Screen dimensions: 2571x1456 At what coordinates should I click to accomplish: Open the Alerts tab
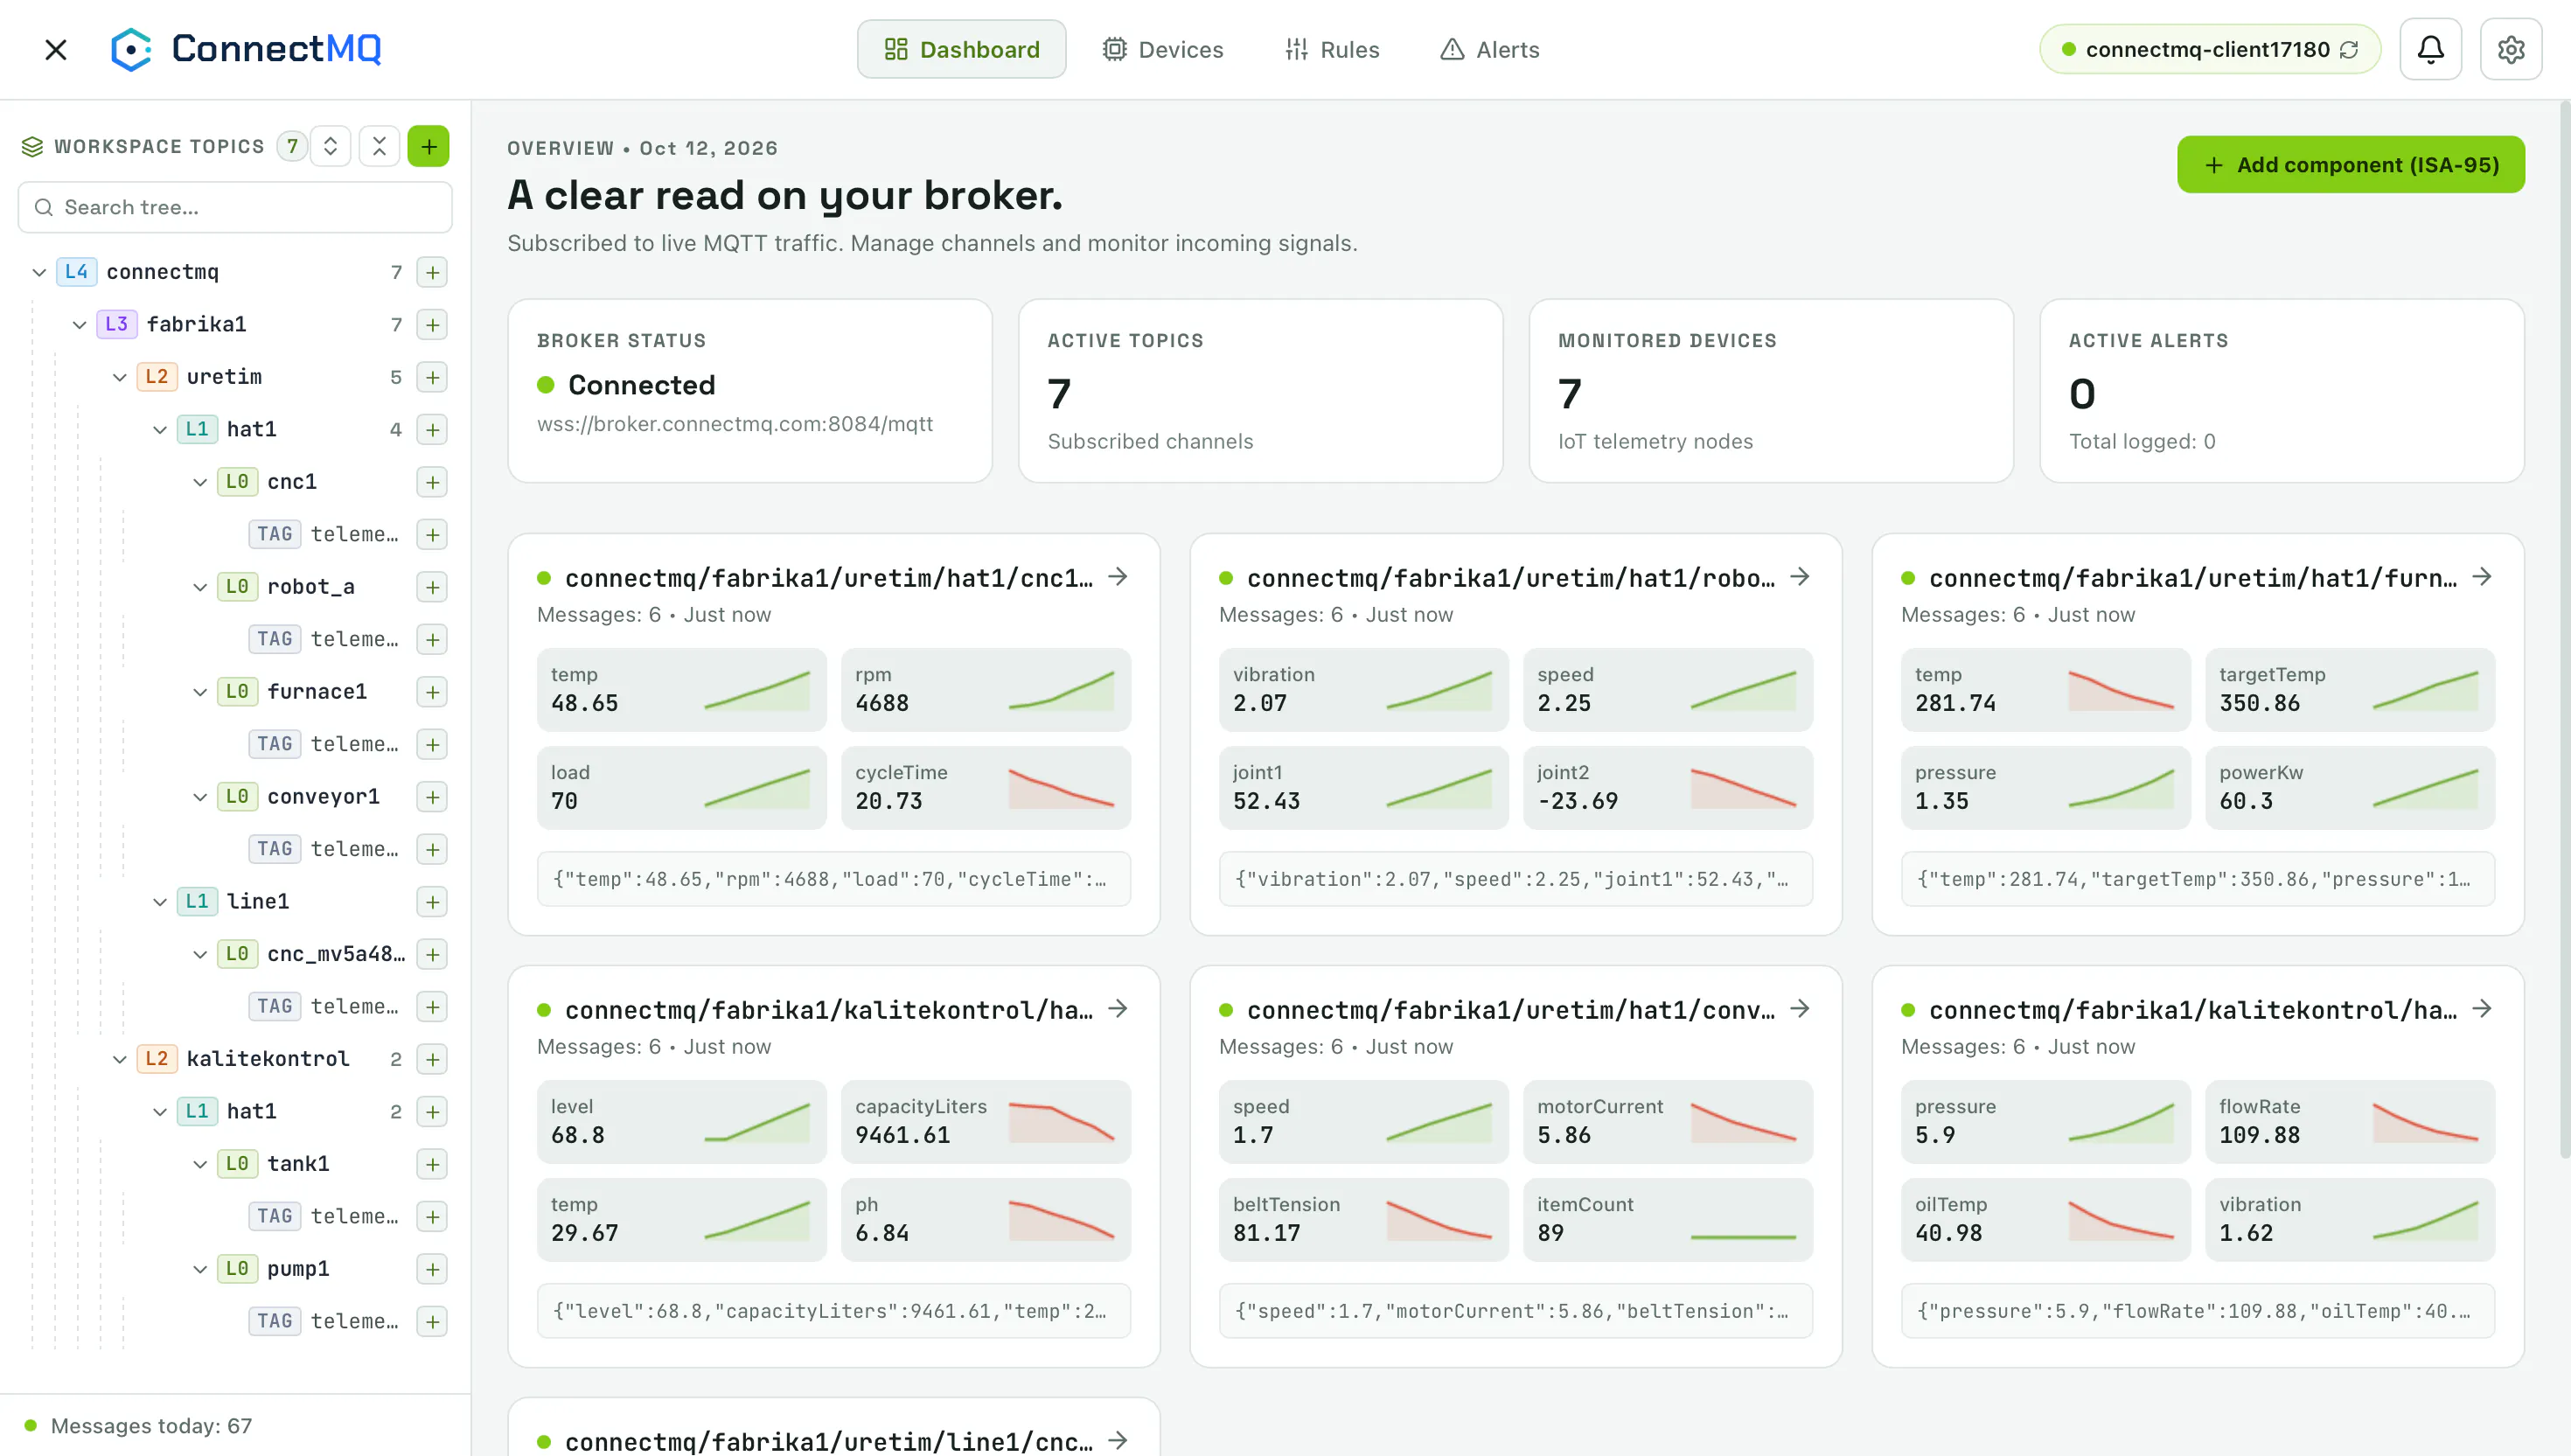[1489, 49]
